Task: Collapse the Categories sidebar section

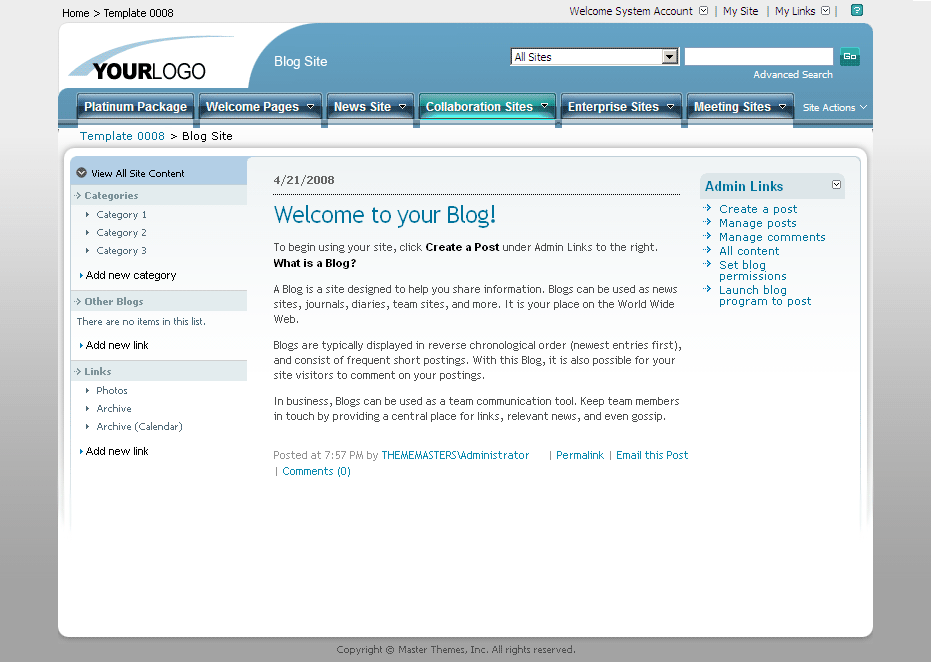Action: [x=78, y=194]
